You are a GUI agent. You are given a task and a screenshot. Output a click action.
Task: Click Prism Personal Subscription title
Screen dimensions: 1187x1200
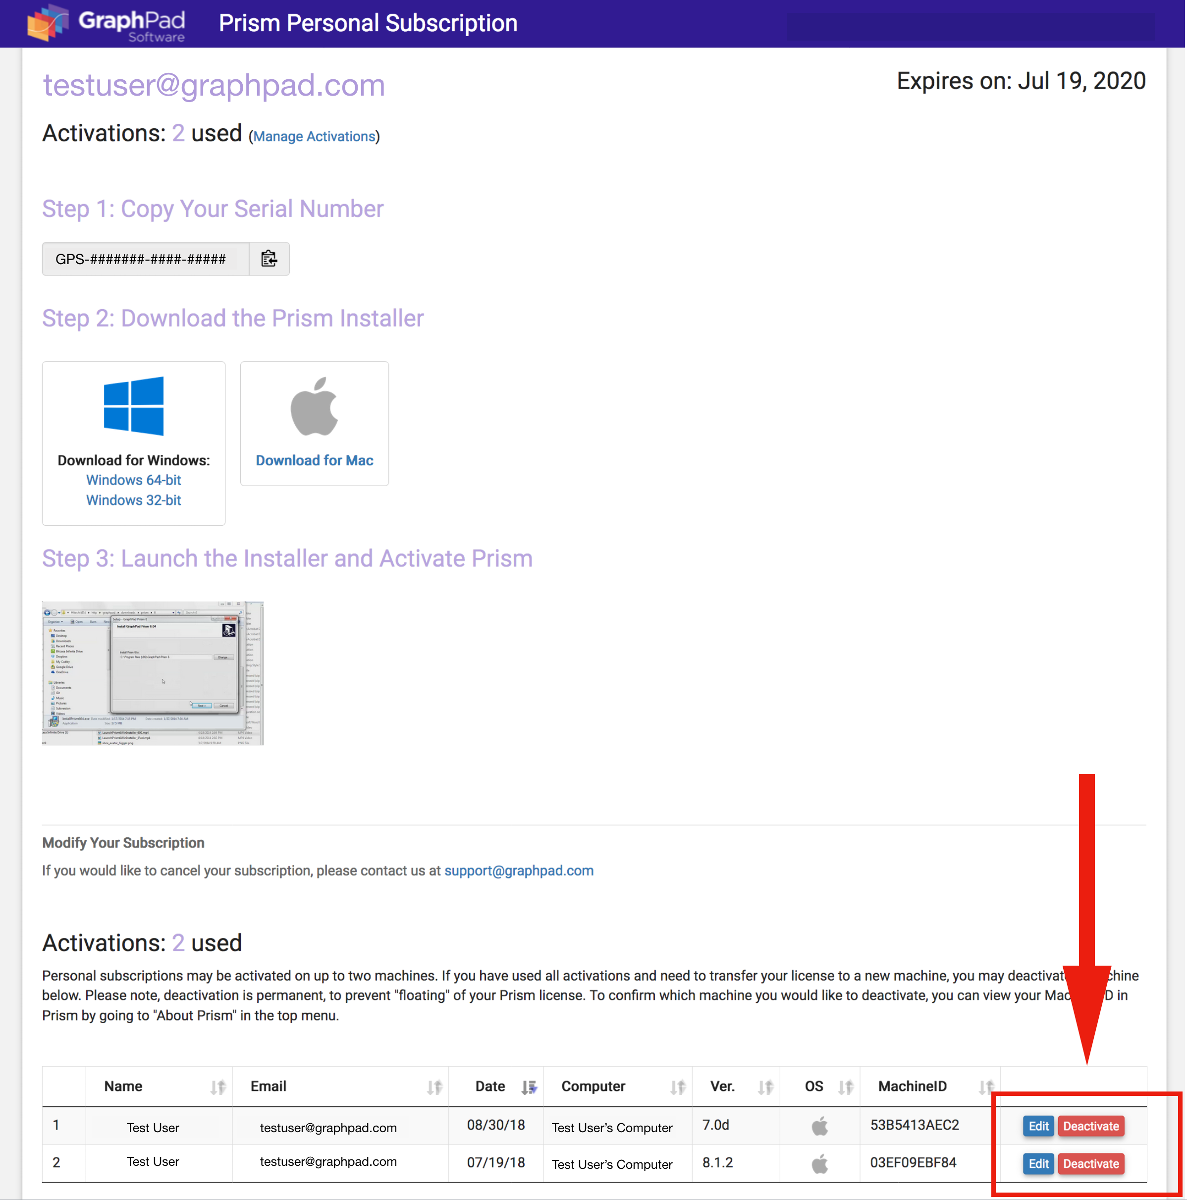tap(368, 24)
